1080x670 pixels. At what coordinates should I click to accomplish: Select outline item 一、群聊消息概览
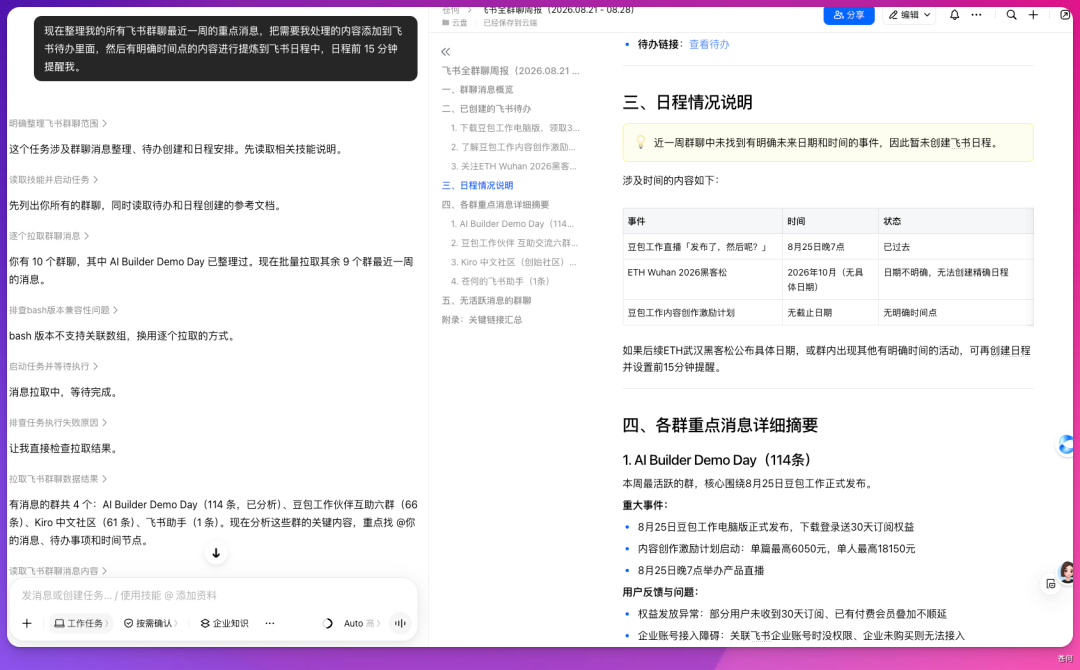point(477,90)
